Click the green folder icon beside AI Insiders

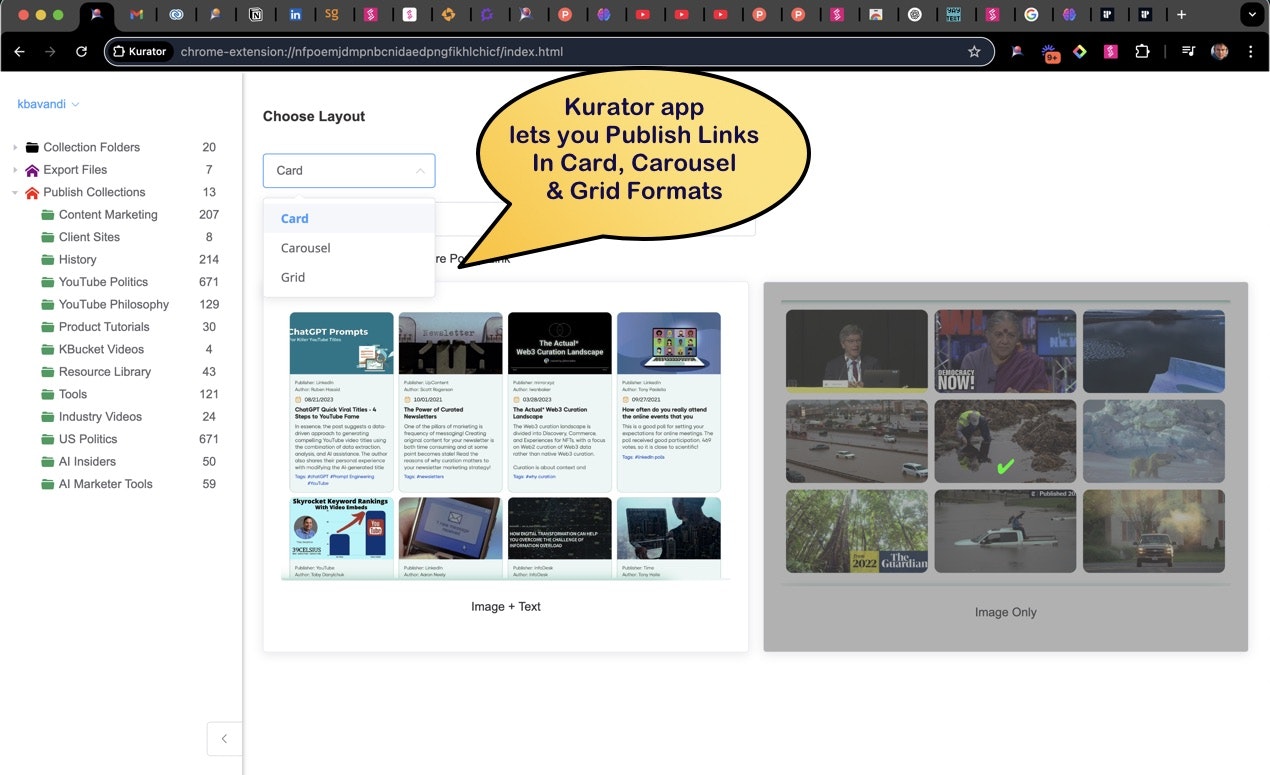[48, 462]
